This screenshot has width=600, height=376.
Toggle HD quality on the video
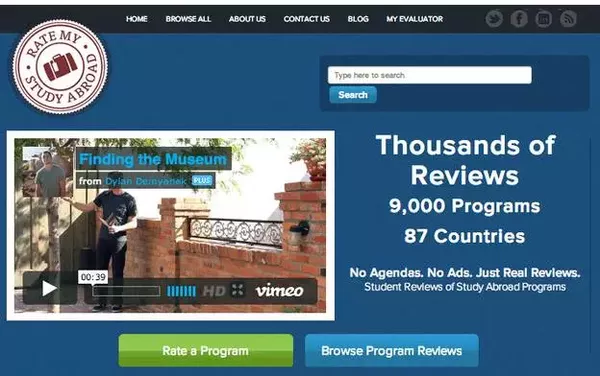[214, 291]
